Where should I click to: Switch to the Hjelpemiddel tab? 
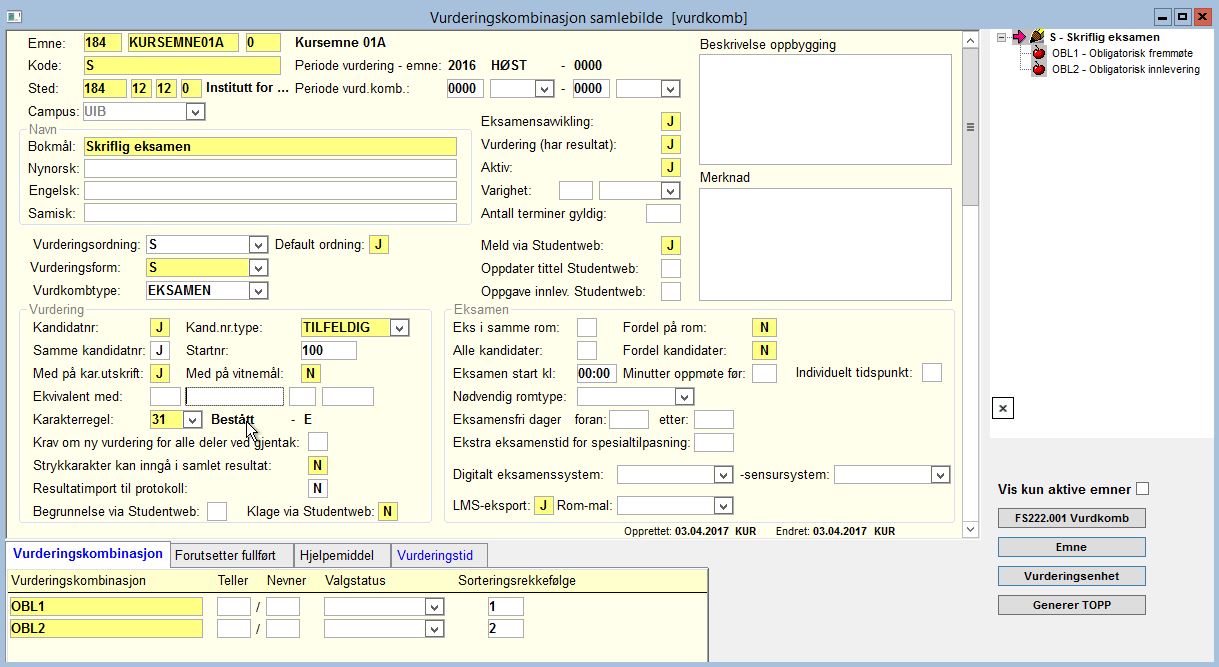pyautogui.click(x=342, y=555)
